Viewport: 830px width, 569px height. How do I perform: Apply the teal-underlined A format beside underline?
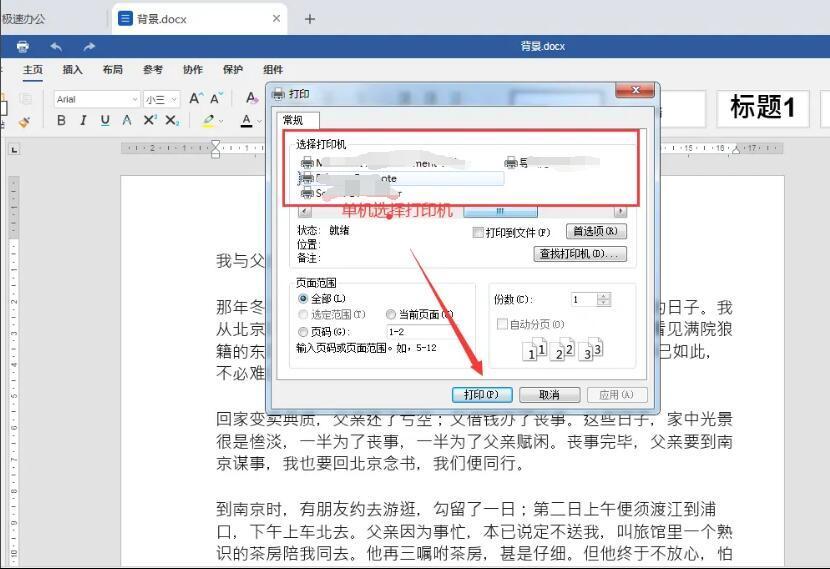tap(127, 121)
